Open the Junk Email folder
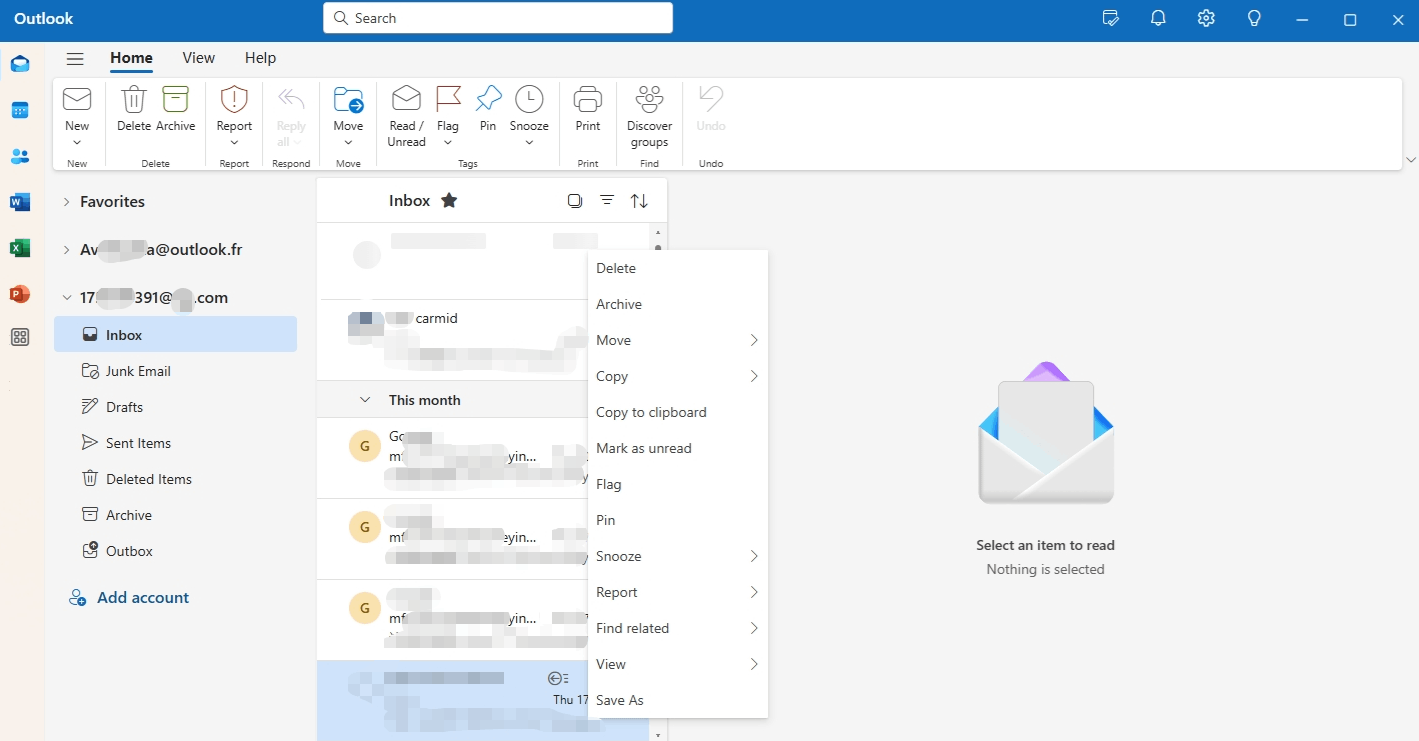This screenshot has height=741, width=1419. (x=175, y=371)
